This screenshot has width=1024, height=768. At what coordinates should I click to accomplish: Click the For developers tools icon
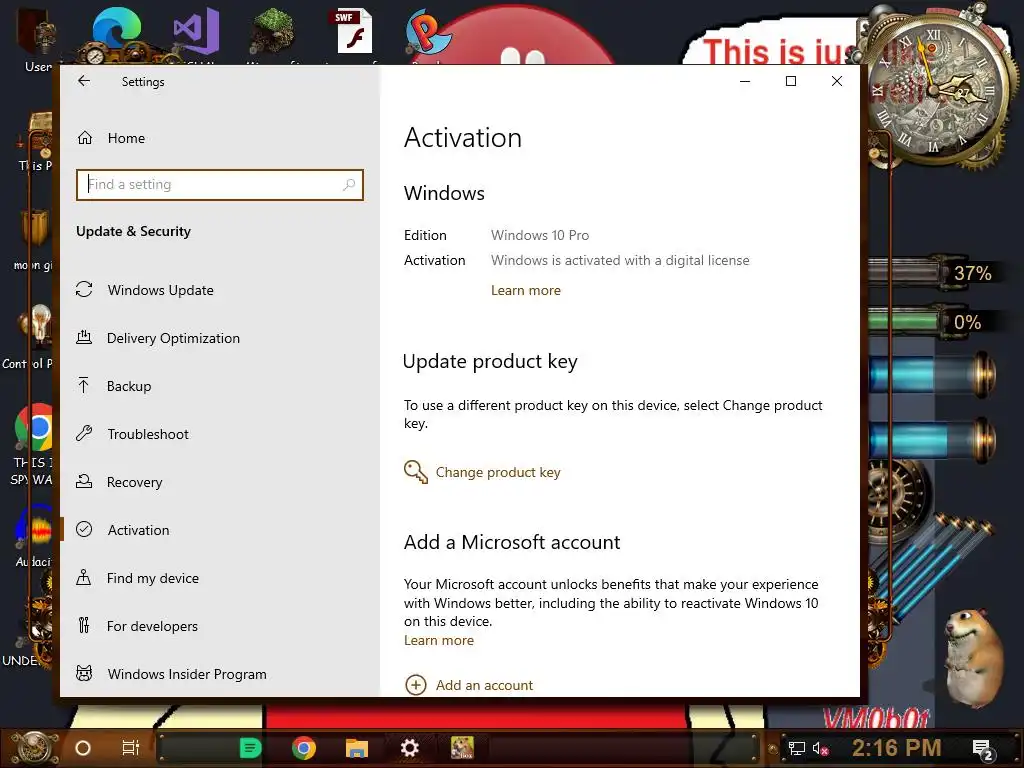click(x=84, y=626)
